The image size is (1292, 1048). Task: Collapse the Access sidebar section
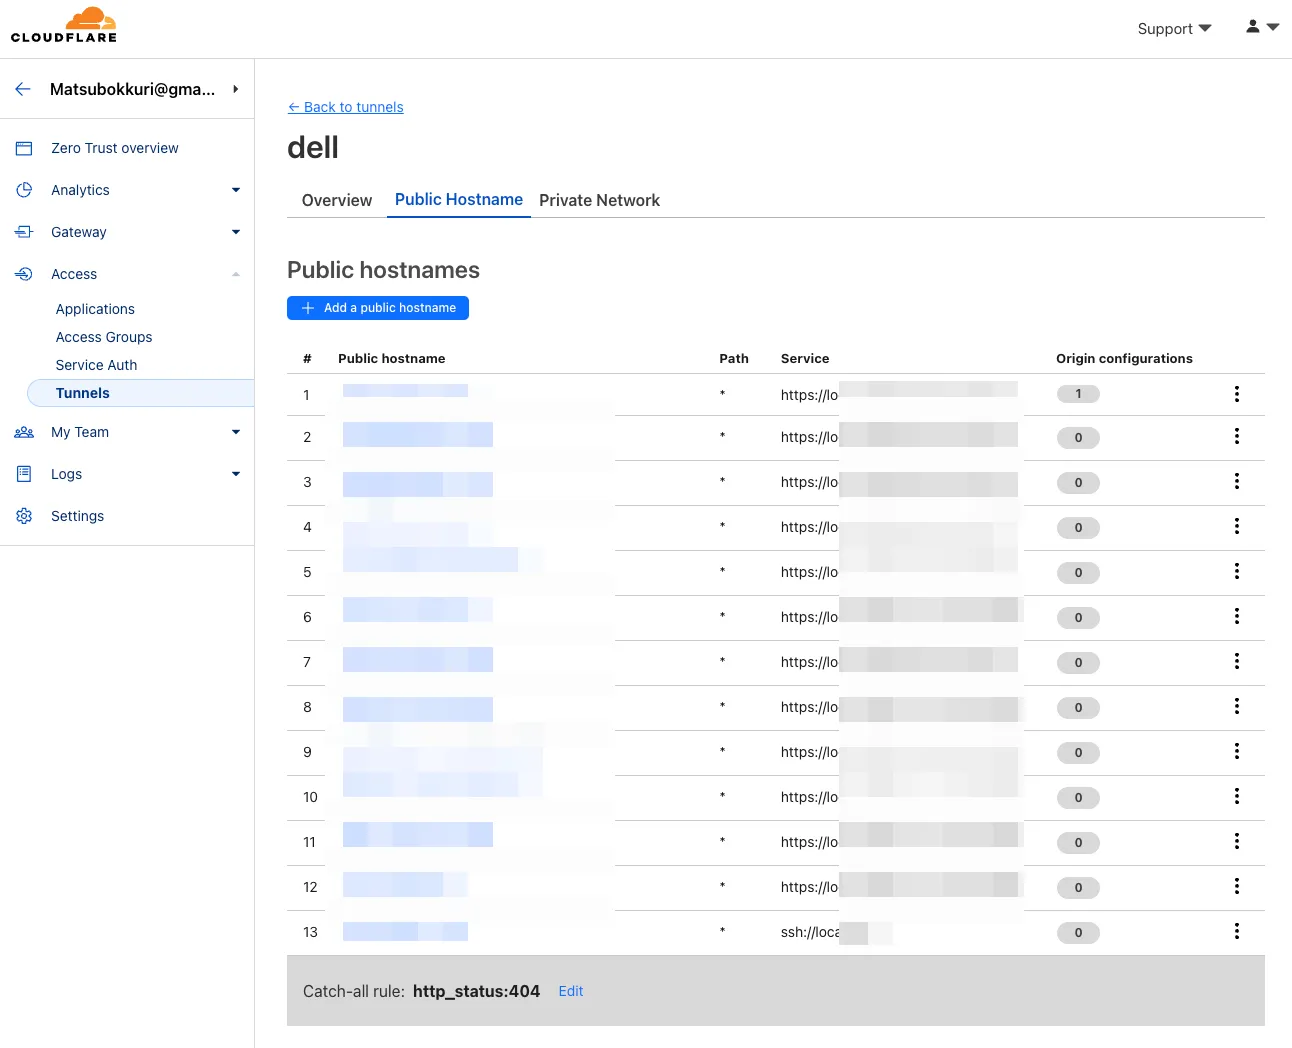pyautogui.click(x=236, y=274)
